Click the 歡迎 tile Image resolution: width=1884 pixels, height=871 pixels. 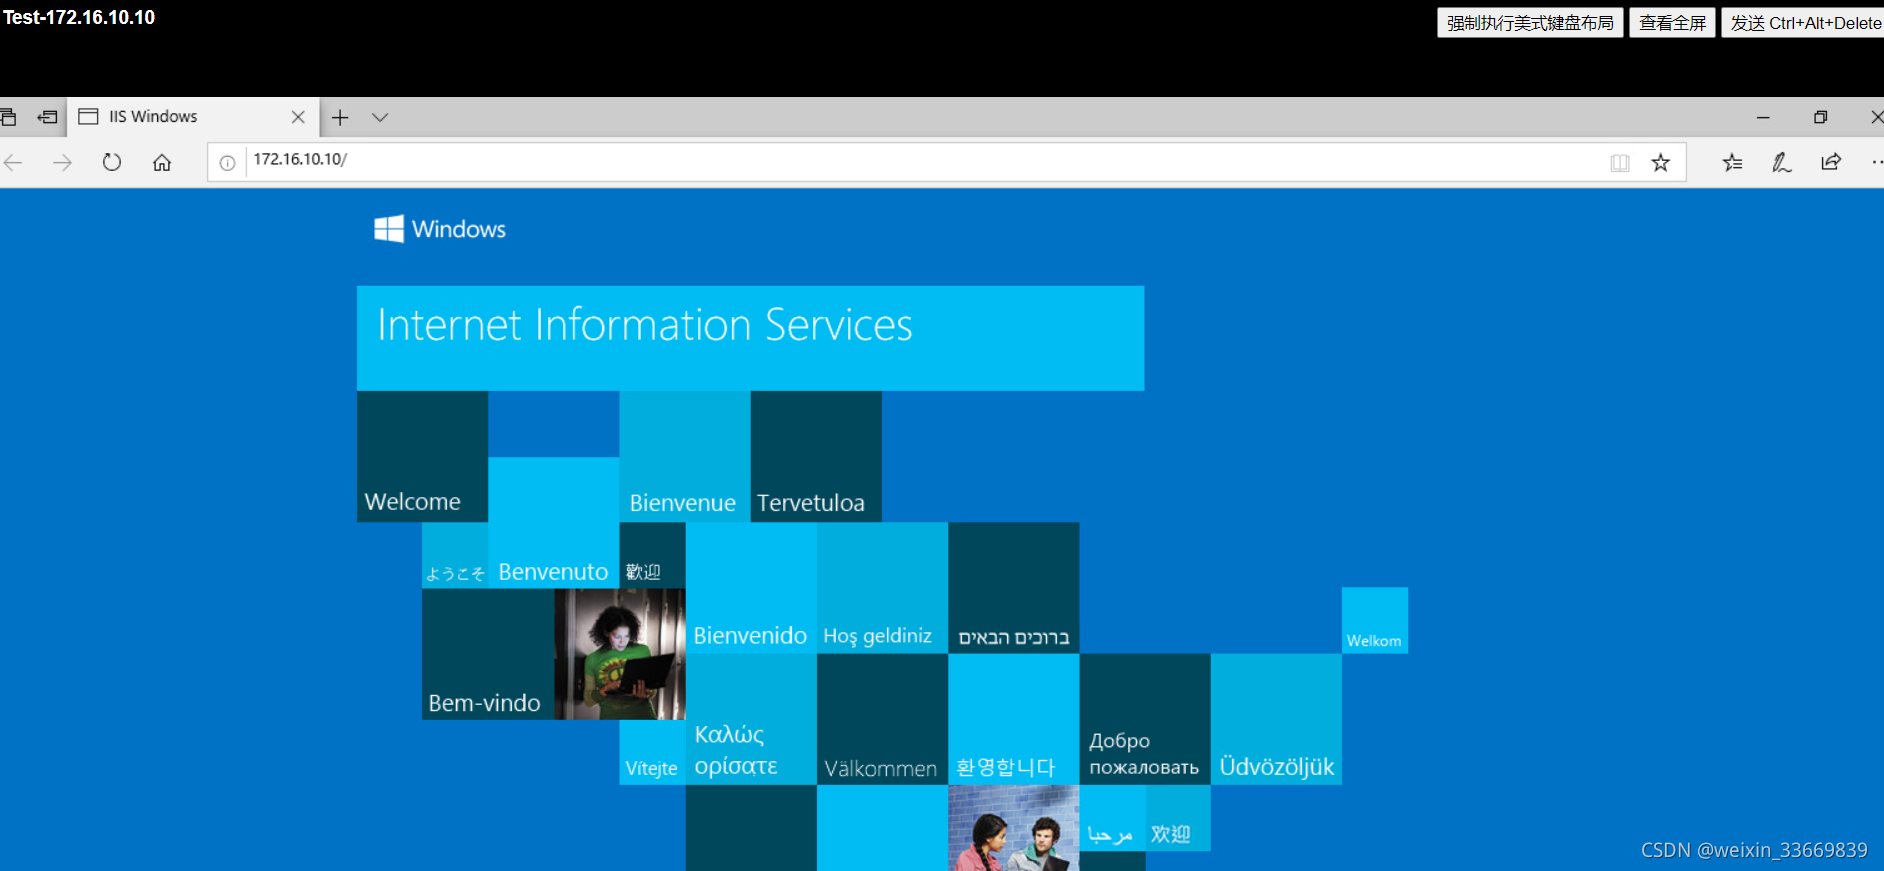(x=652, y=555)
